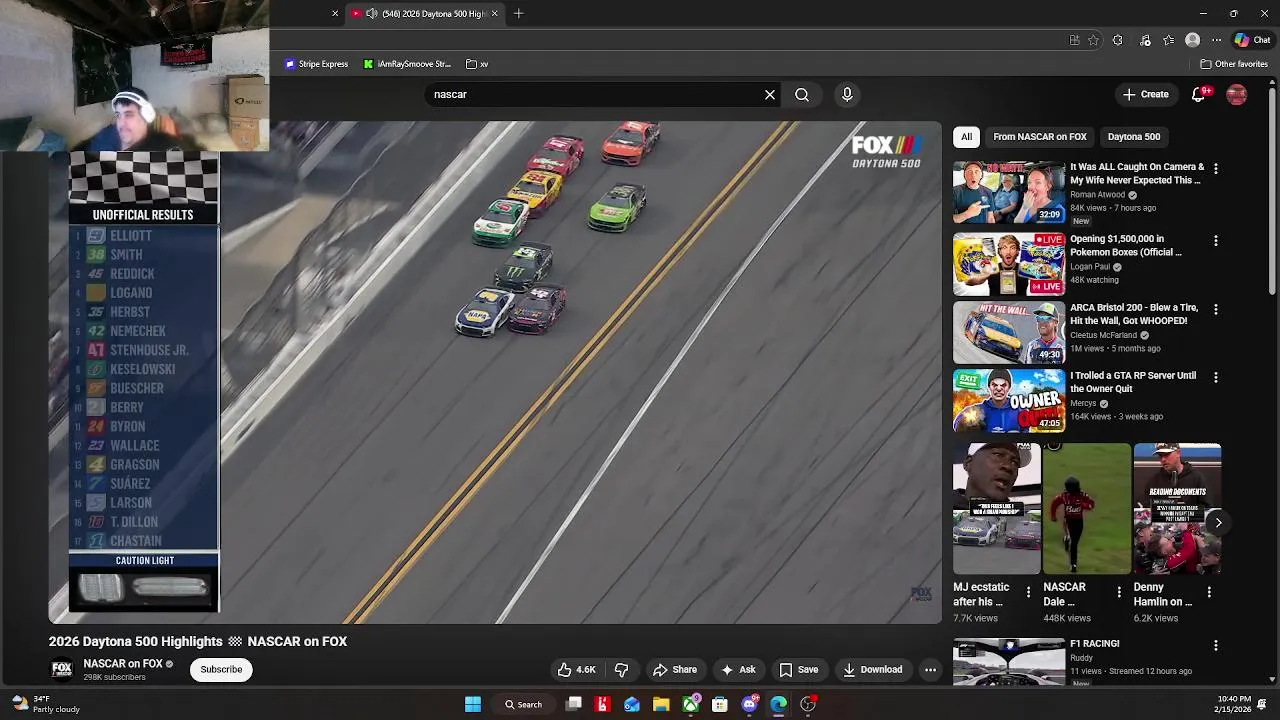Viewport: 1280px width, 720px height.
Task: Open Logan Paul live stream thumbnail
Action: 1008,264
